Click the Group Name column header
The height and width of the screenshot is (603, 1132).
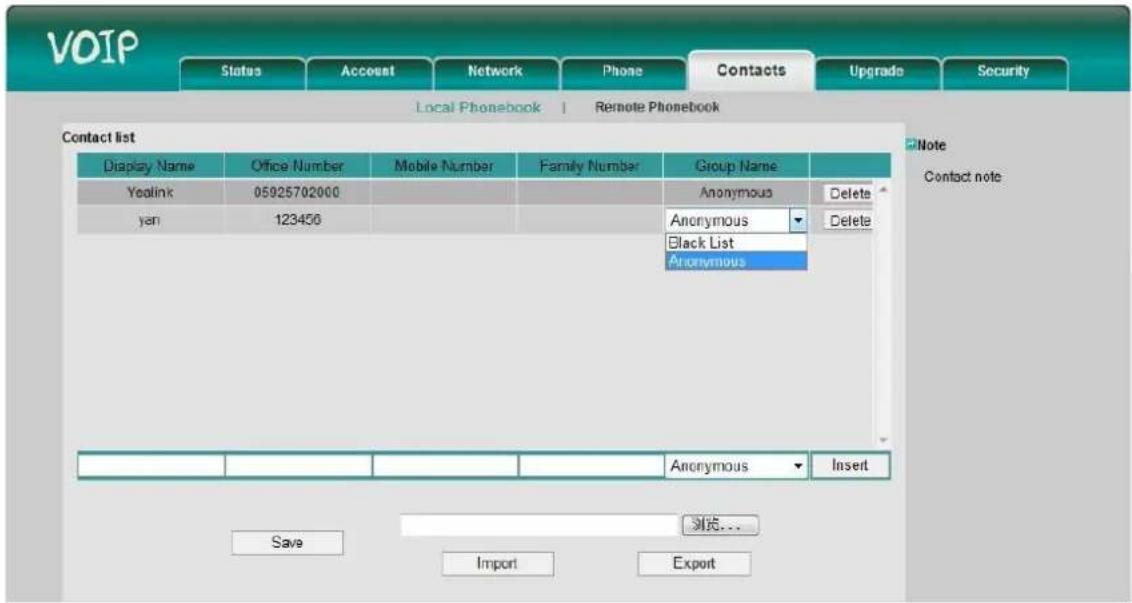coord(736,166)
